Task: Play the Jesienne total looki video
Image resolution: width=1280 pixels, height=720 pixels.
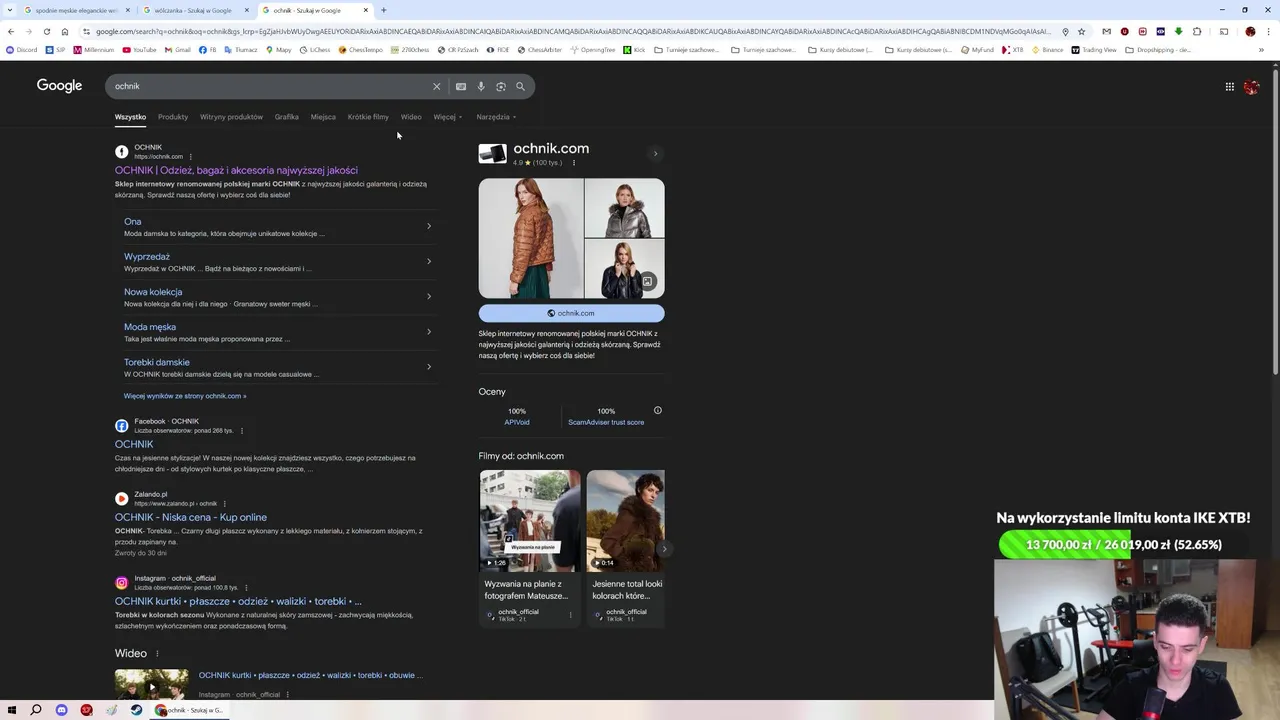Action: (626, 520)
